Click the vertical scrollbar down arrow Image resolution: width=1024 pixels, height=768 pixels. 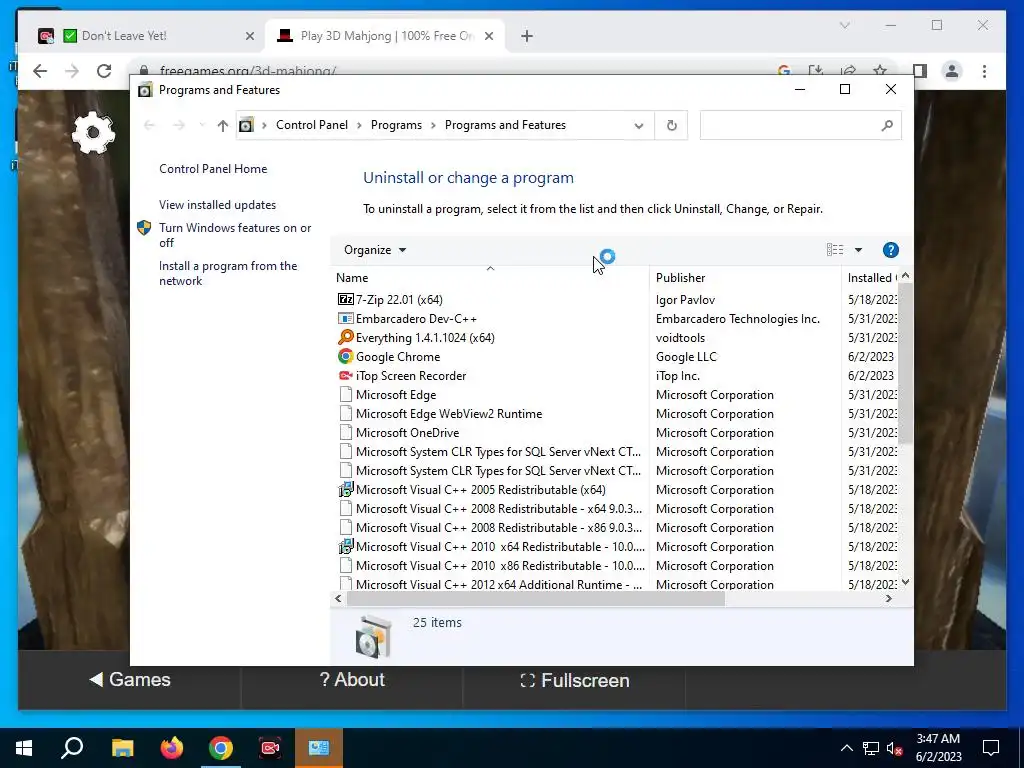pos(905,582)
